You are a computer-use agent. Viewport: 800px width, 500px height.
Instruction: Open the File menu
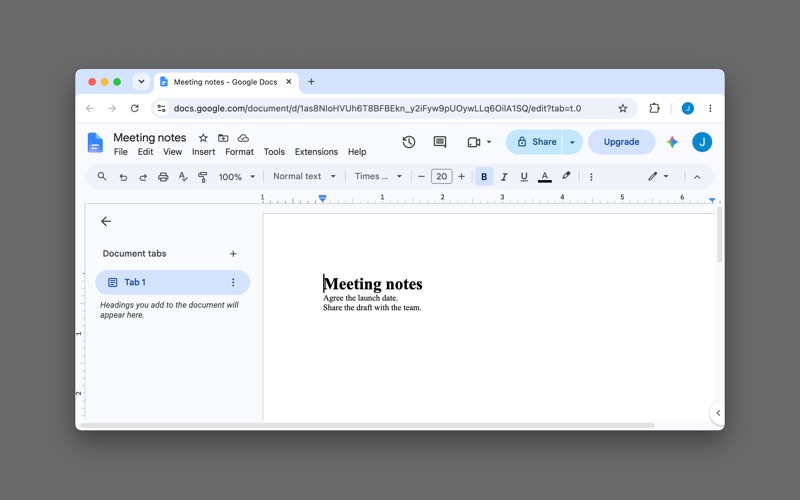121,152
